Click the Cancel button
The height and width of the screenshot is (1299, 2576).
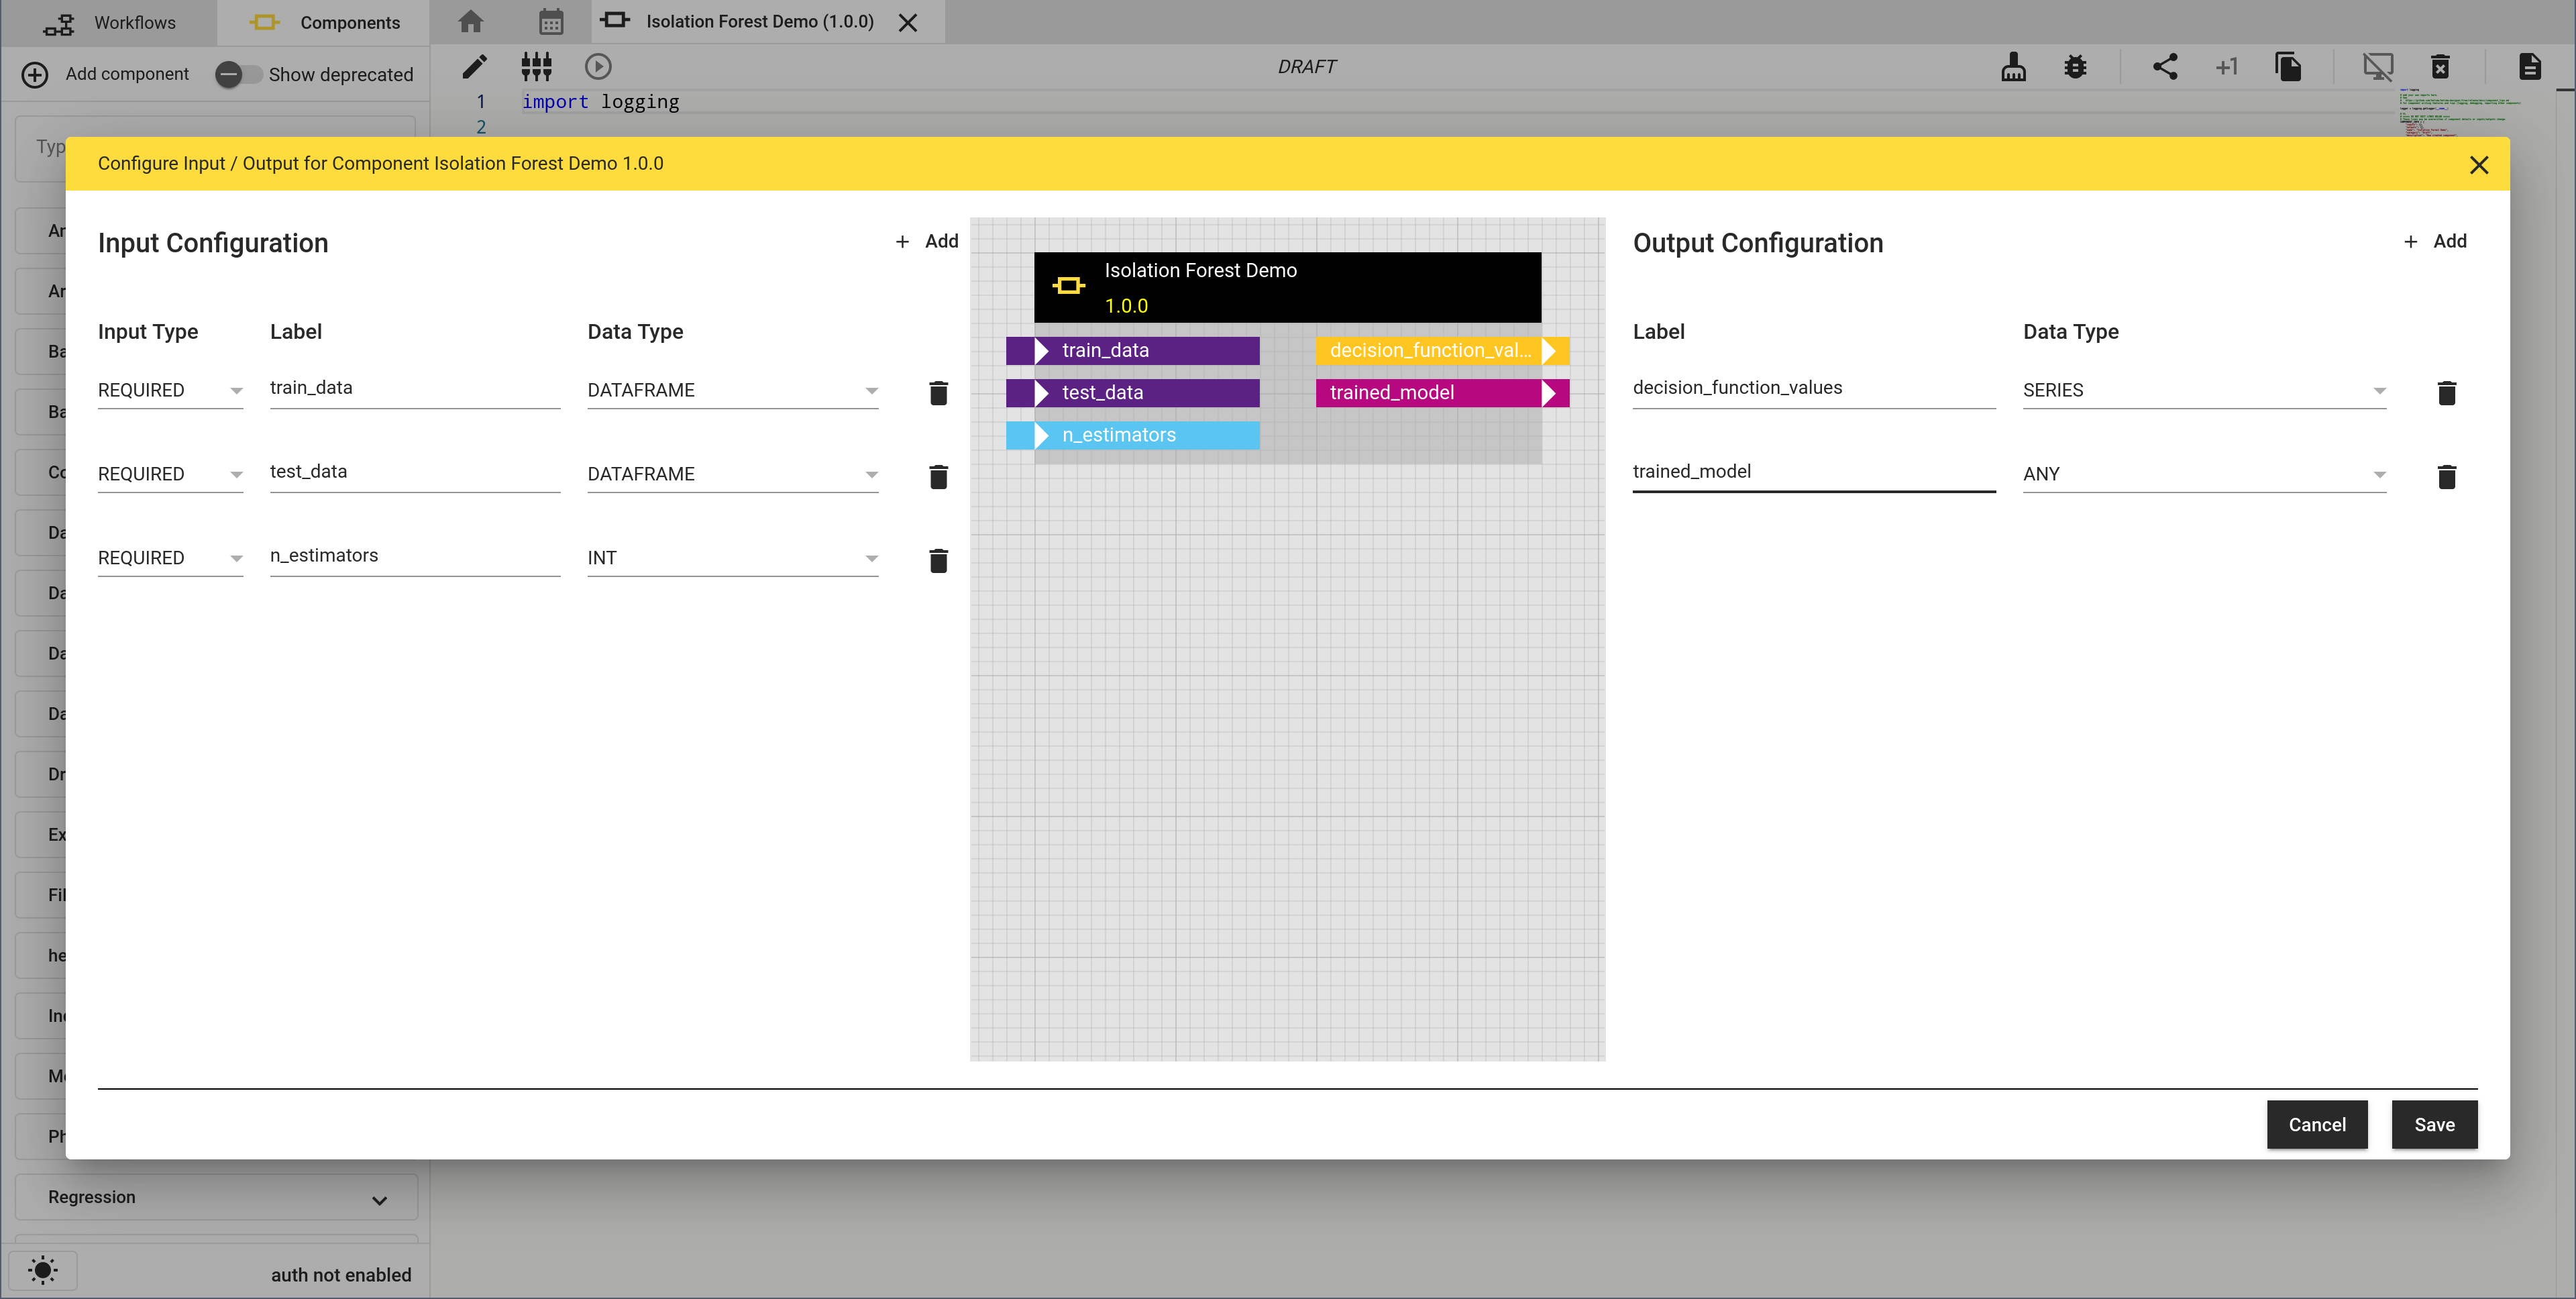[x=2317, y=1124]
